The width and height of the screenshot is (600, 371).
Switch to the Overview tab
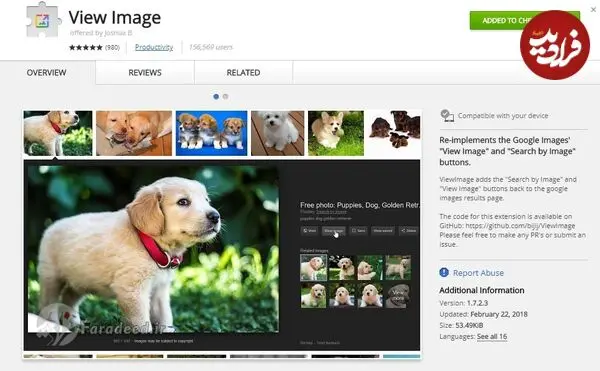(46, 72)
